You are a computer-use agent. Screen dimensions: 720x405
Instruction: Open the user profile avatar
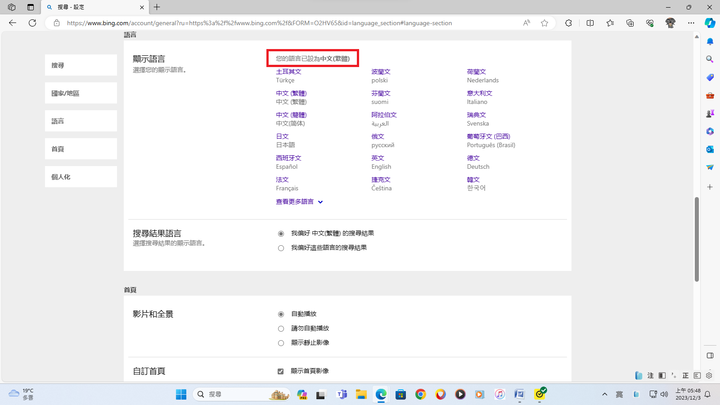(x=670, y=23)
